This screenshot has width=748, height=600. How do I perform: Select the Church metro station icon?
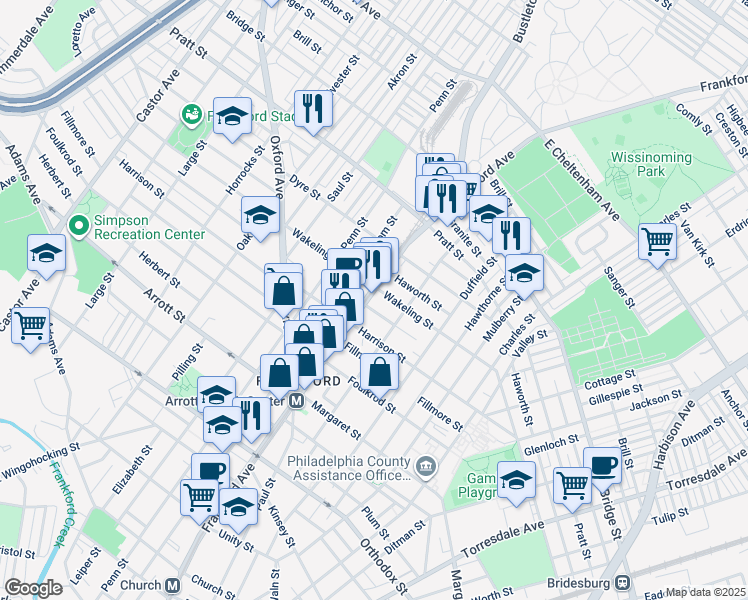[x=172, y=585]
